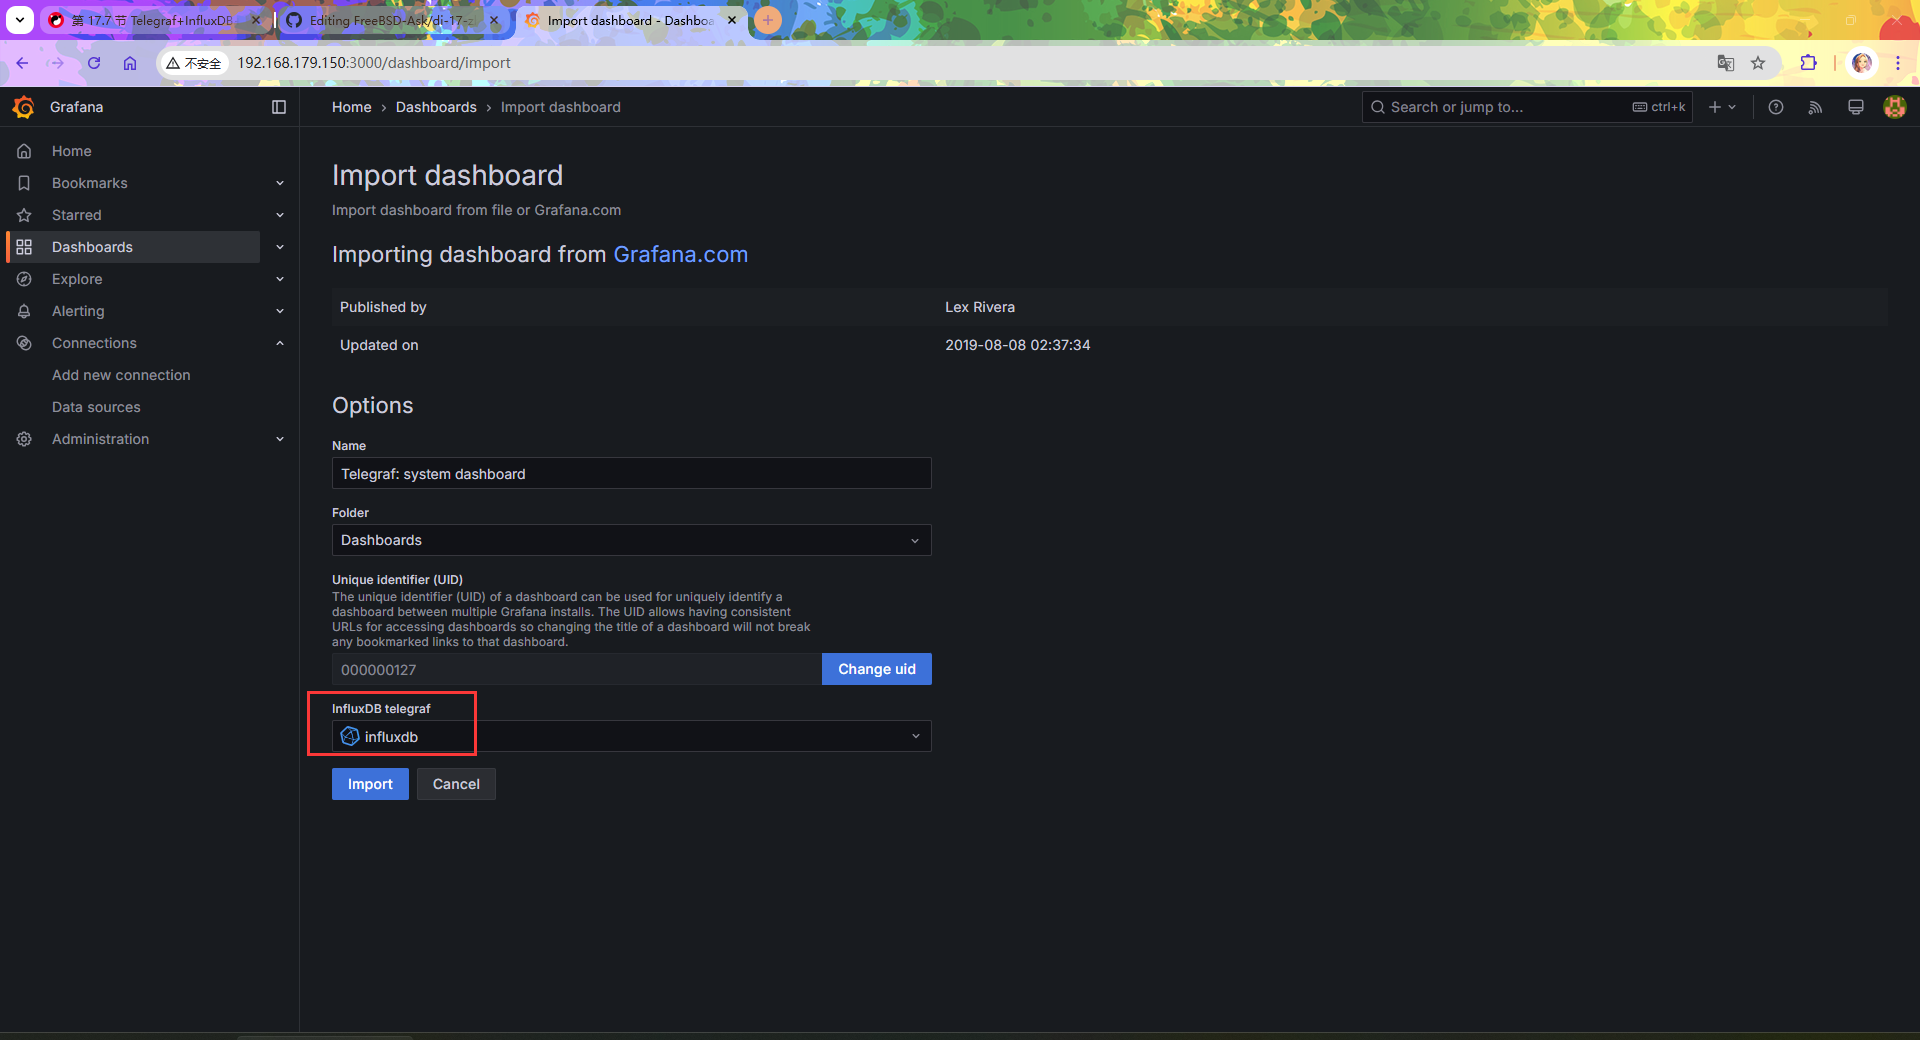1920x1040 pixels.
Task: Open the Help question mark icon
Action: click(1776, 107)
